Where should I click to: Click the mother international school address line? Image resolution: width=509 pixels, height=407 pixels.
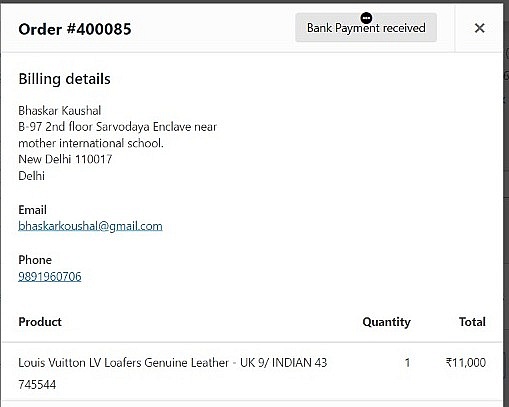(91, 143)
